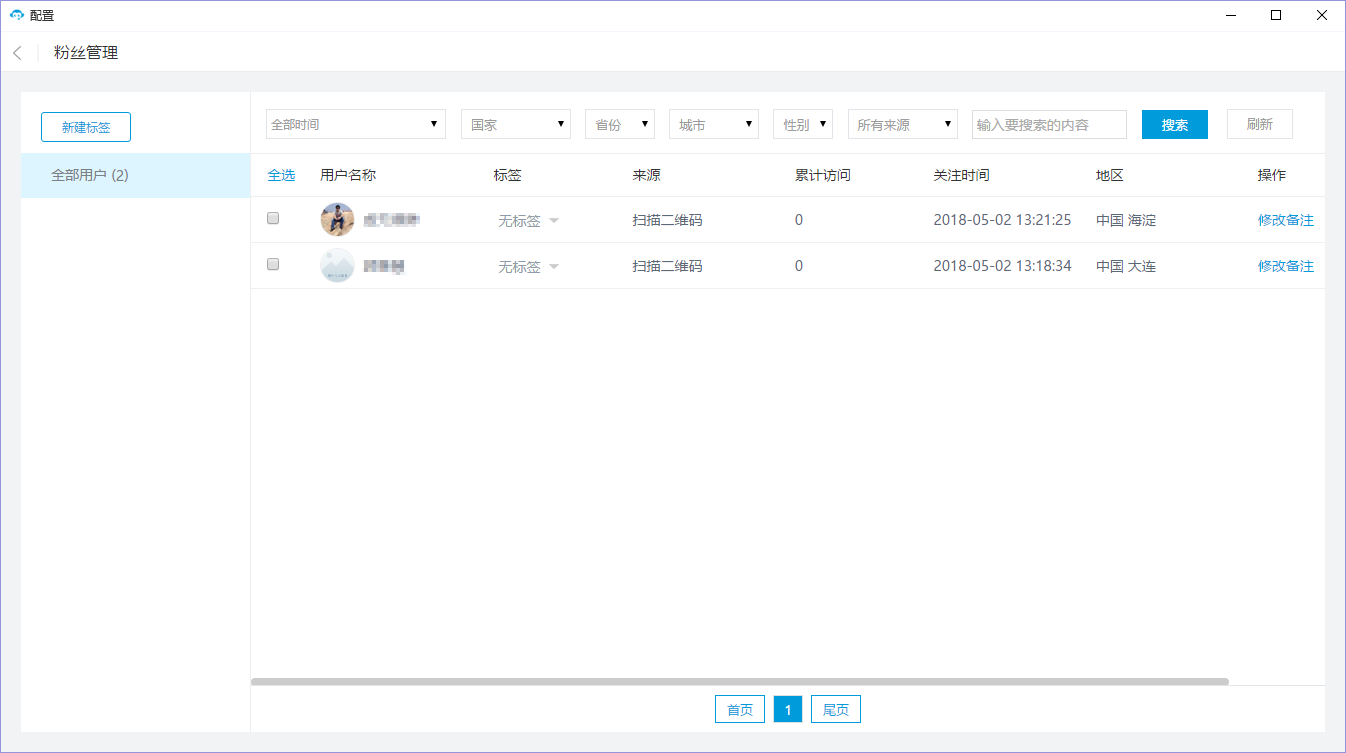This screenshot has width=1346, height=753.
Task: Open the 全部时间 time filter dropdown
Action: [x=356, y=124]
